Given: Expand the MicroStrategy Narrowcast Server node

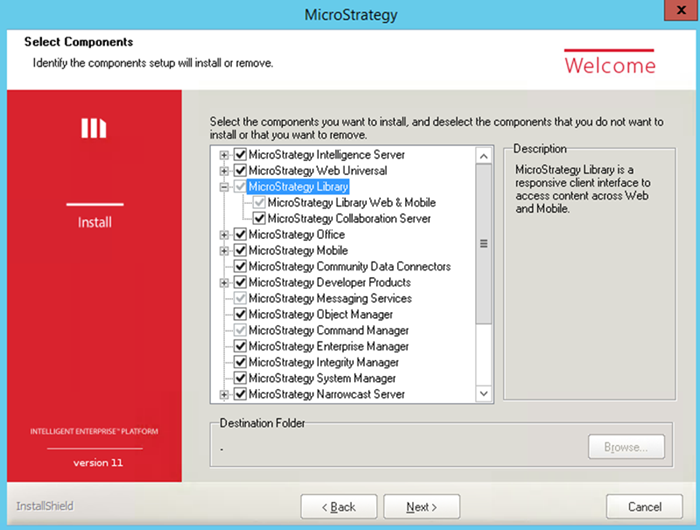Looking at the screenshot, I should click(x=224, y=395).
